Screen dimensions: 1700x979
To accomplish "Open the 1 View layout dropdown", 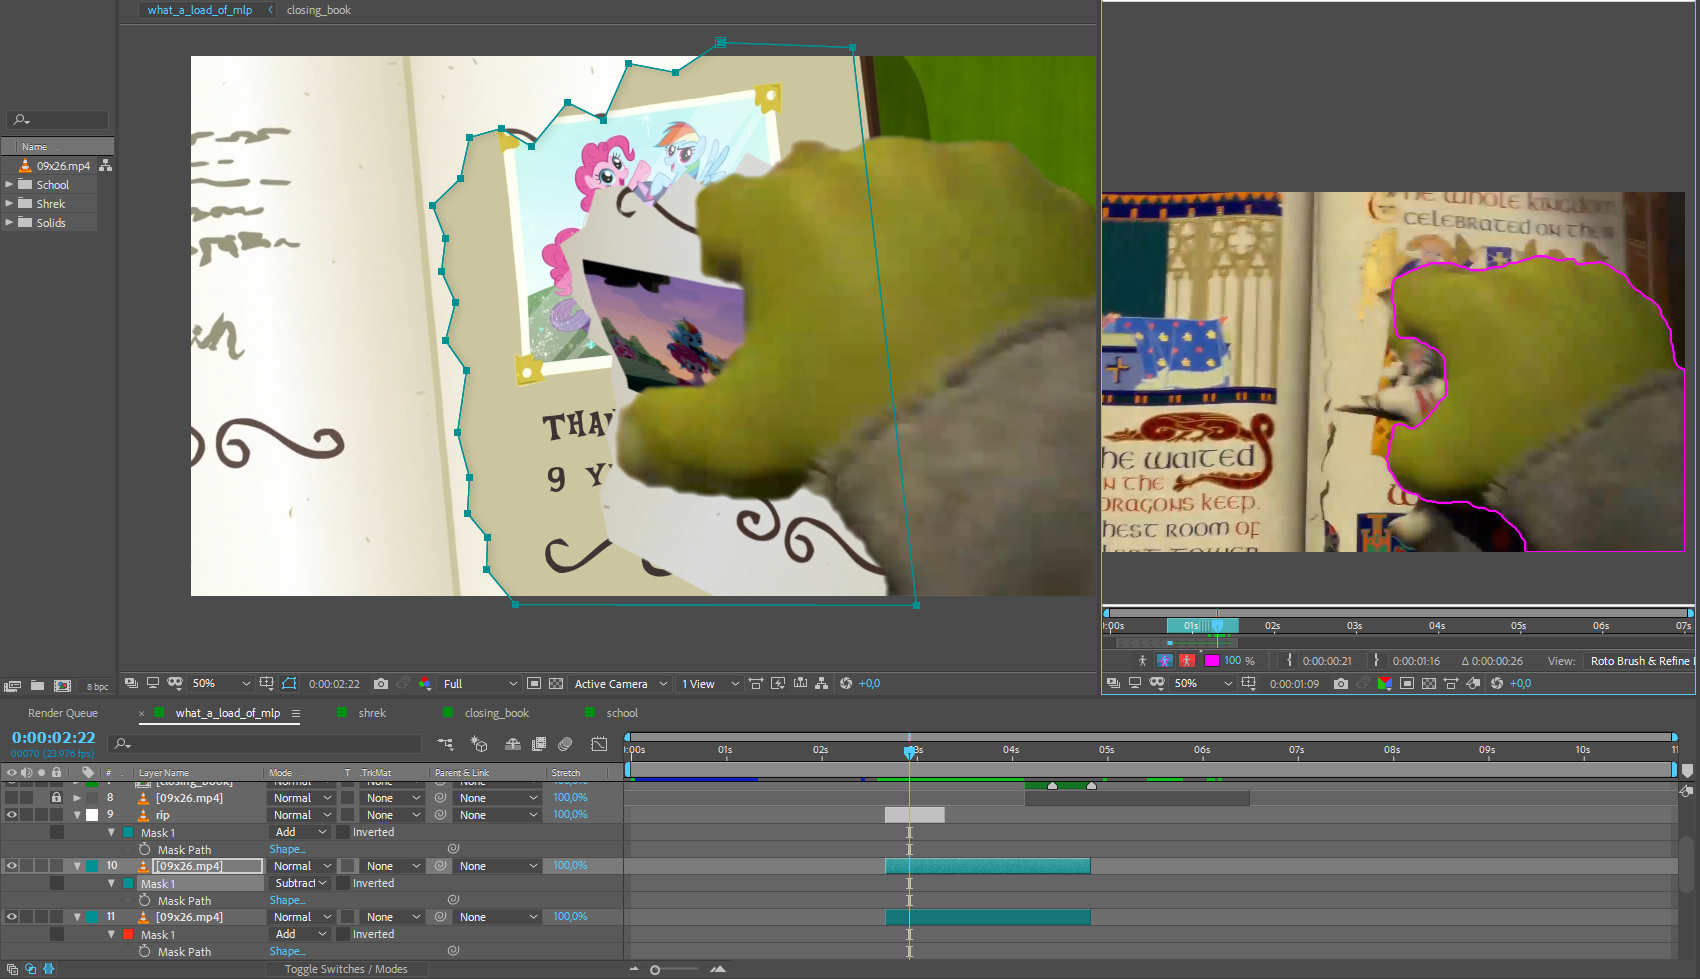I will click(710, 684).
